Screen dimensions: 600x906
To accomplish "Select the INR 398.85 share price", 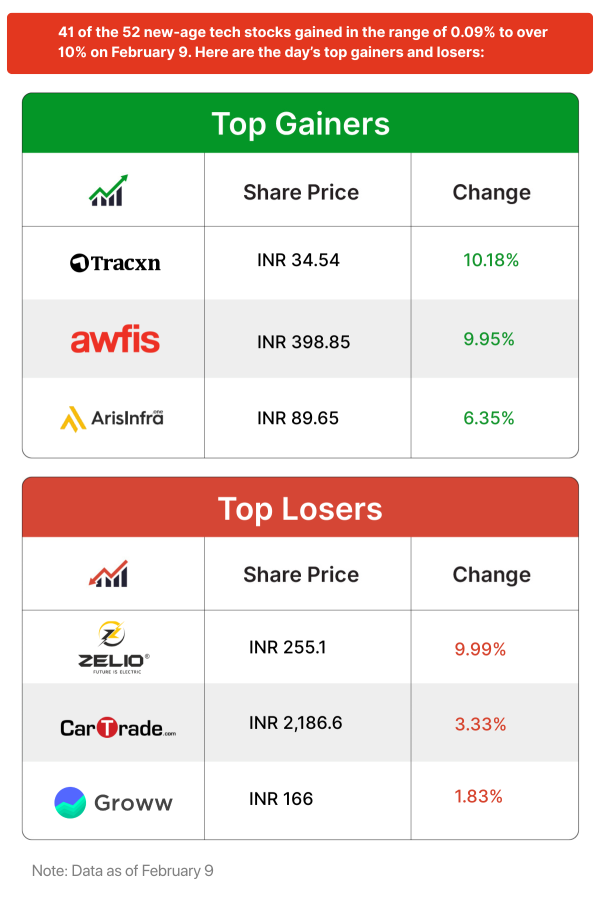I will click(303, 342).
